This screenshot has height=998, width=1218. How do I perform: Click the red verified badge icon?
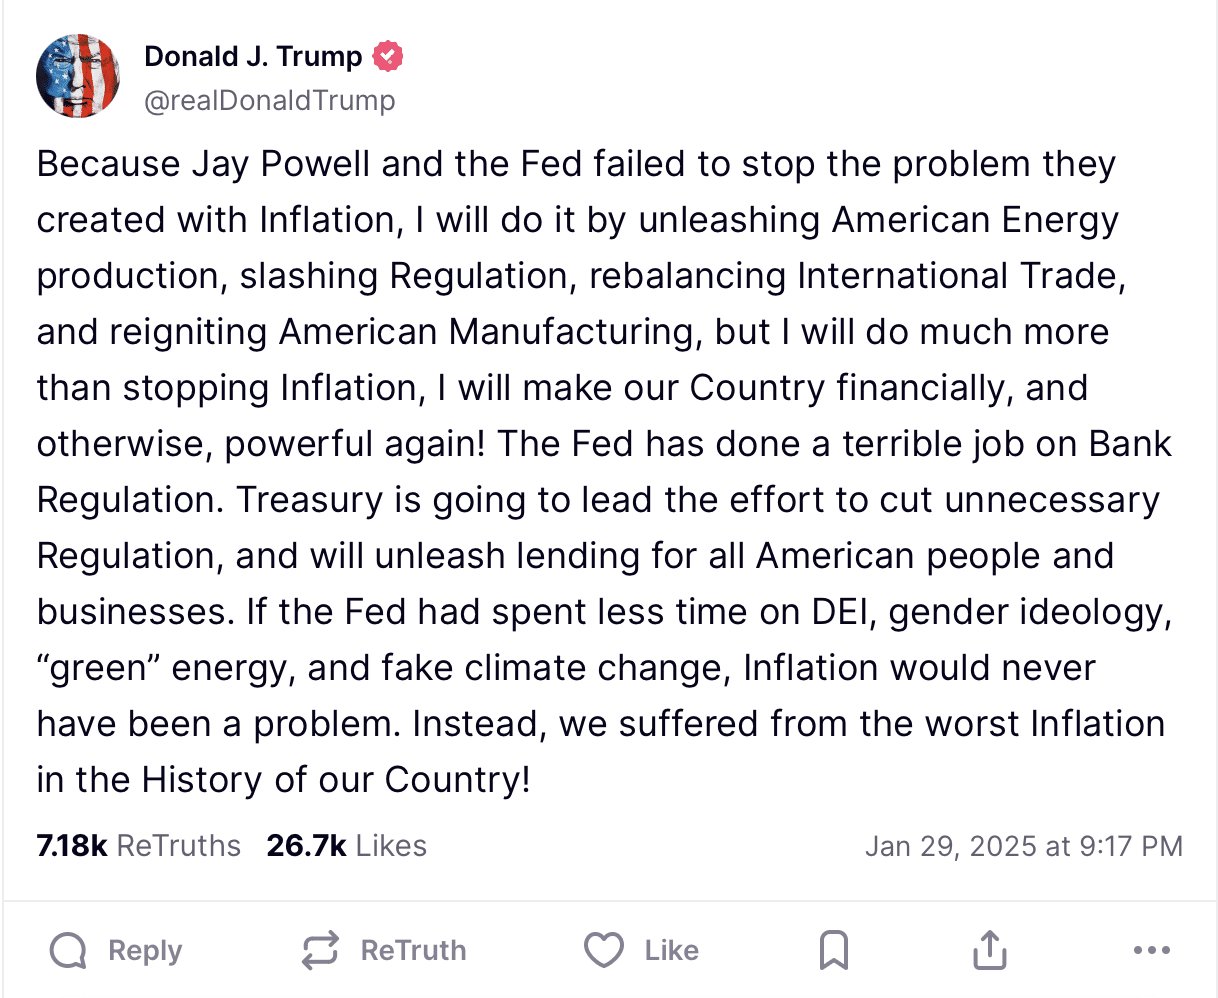coord(388,56)
